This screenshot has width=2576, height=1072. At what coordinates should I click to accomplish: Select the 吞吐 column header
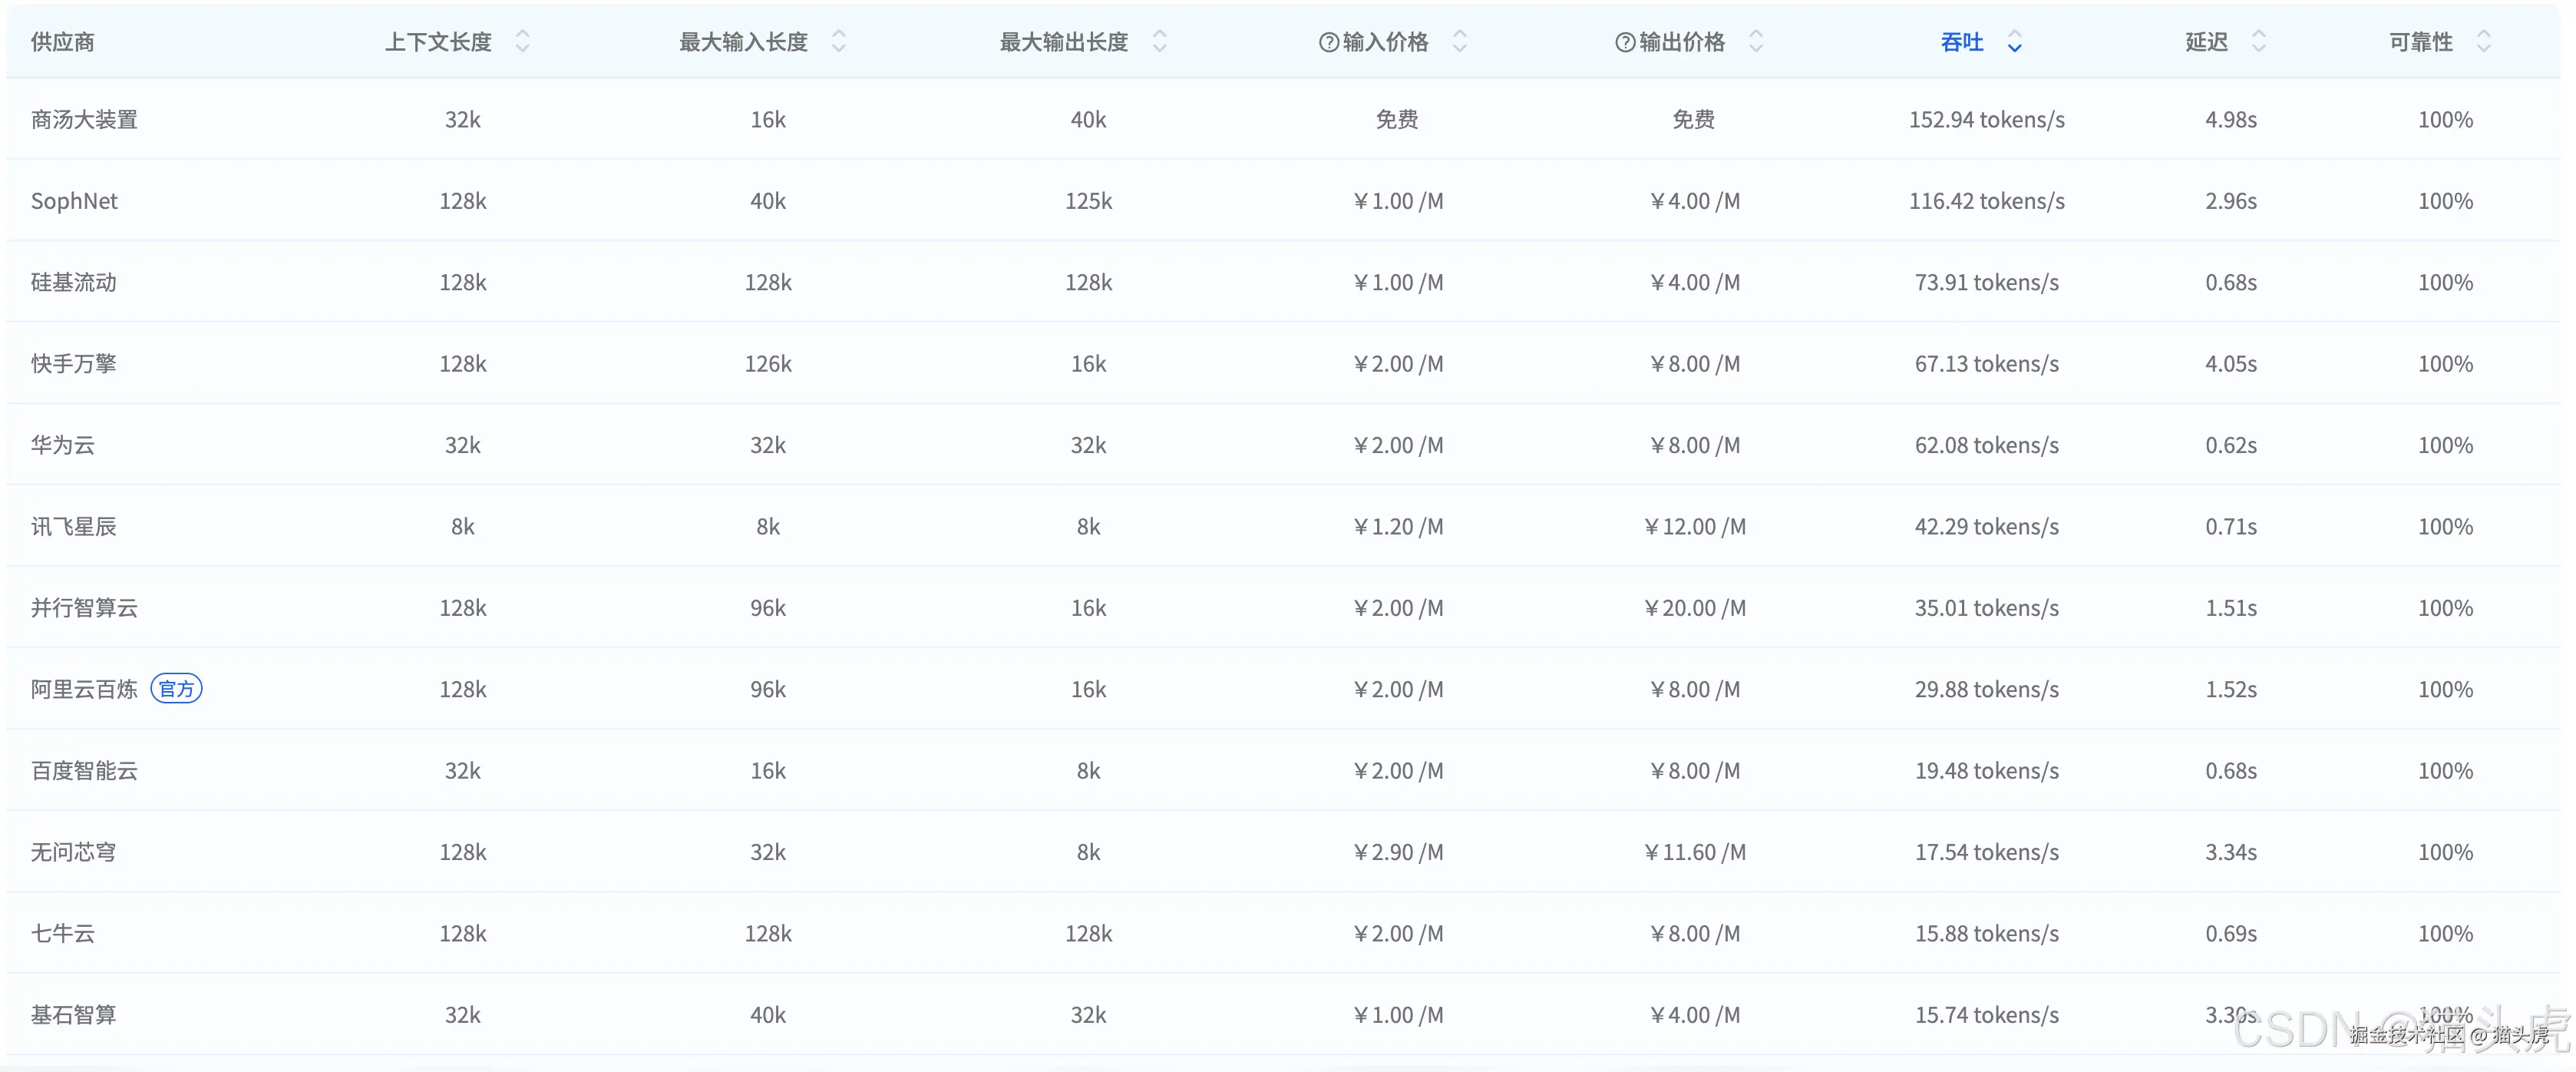1961,42
